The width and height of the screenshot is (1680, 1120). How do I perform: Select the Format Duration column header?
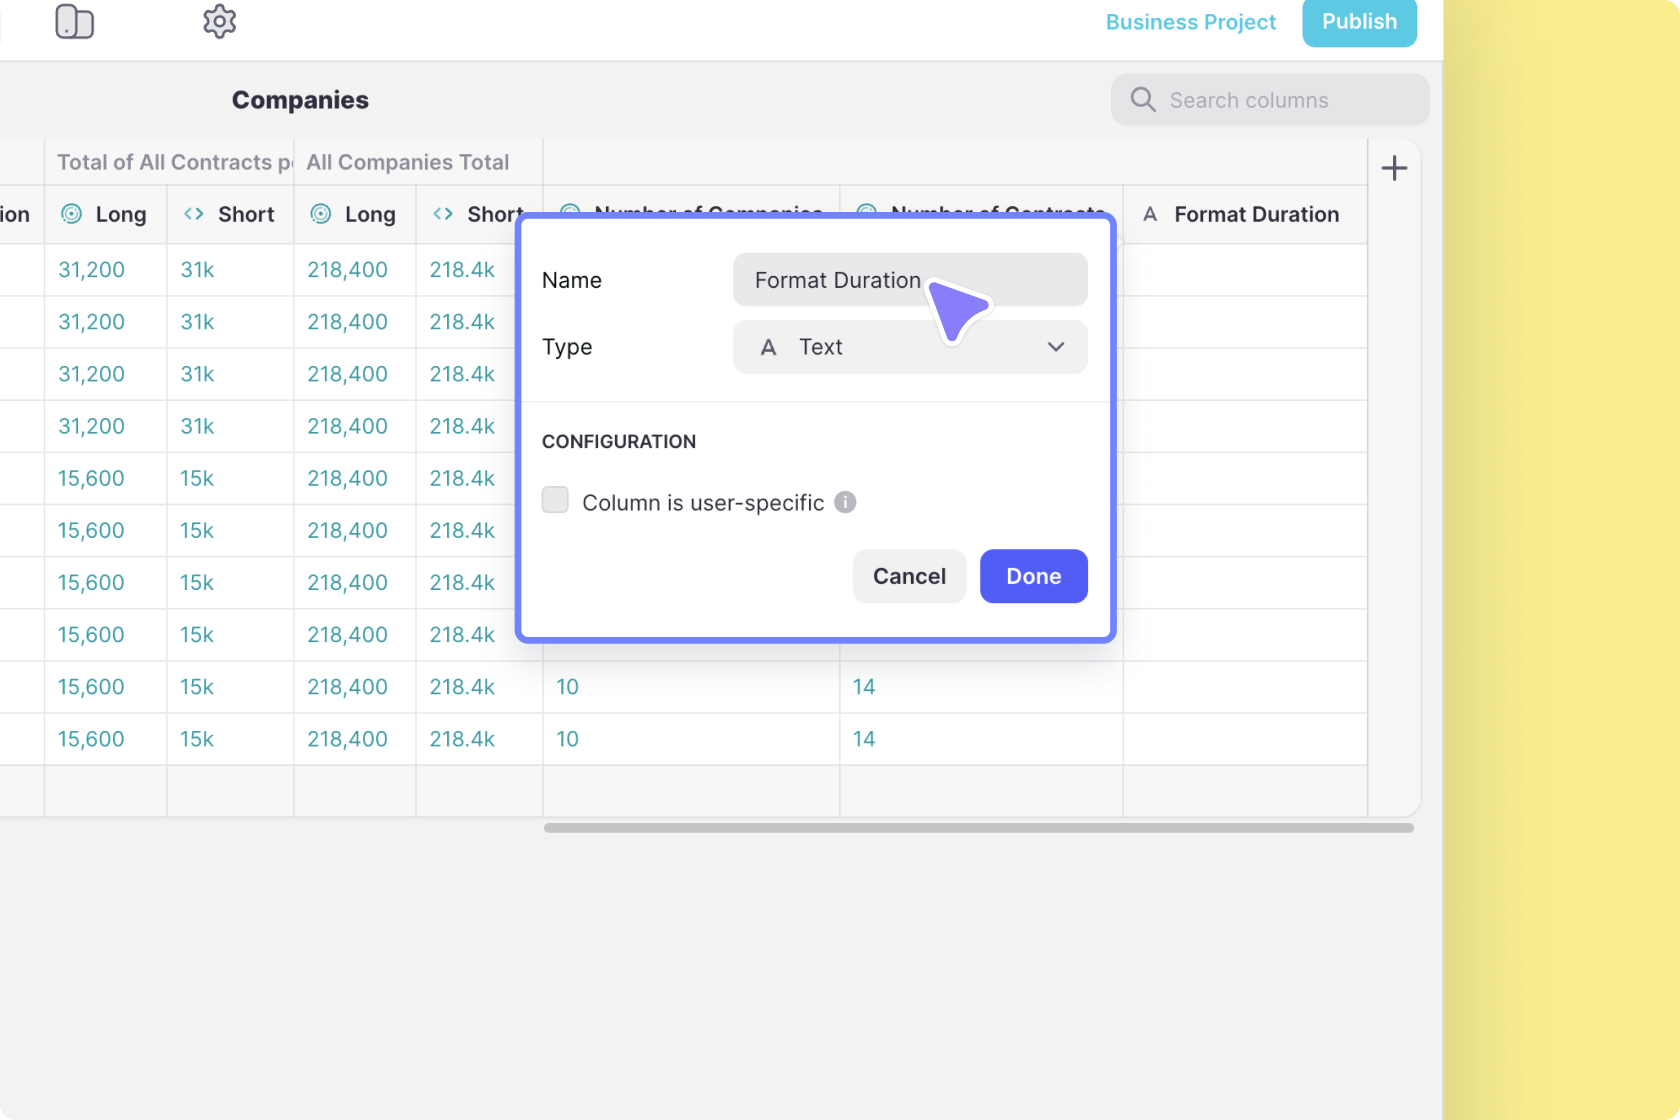(1255, 214)
